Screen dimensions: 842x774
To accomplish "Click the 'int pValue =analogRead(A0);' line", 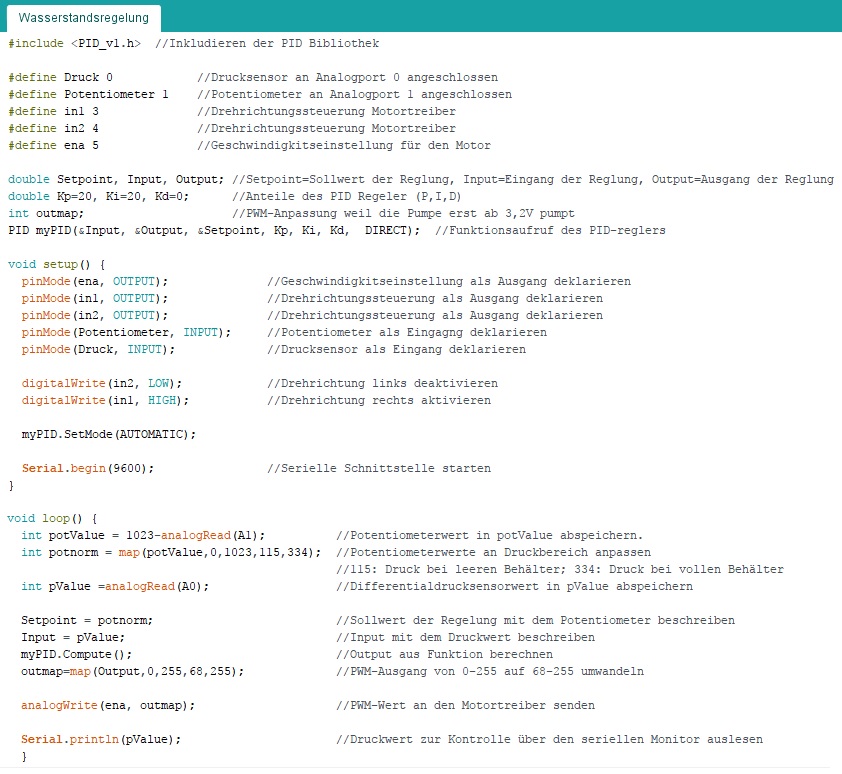I will pyautogui.click(x=115, y=586).
